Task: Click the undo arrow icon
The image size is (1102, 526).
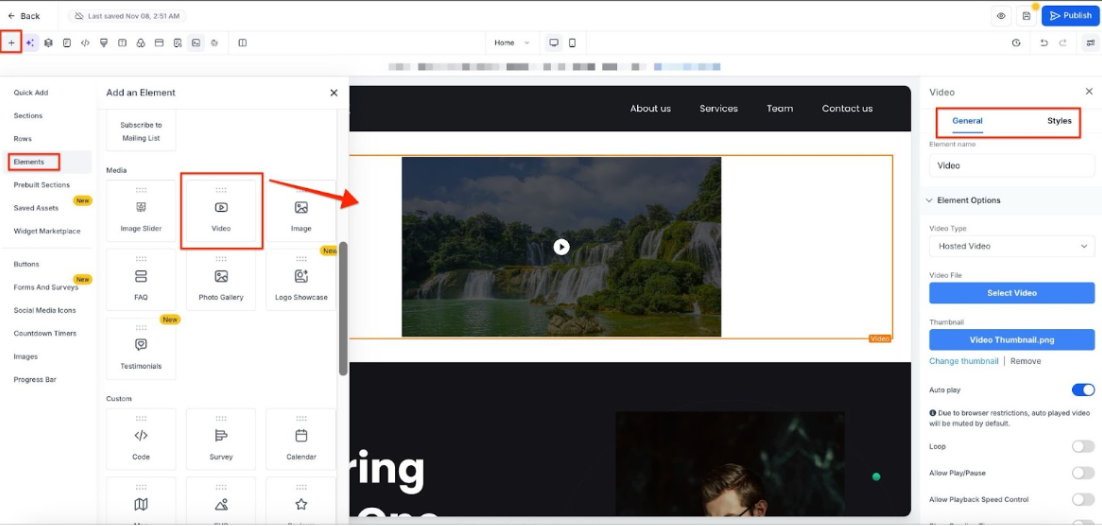Action: 1044,43
